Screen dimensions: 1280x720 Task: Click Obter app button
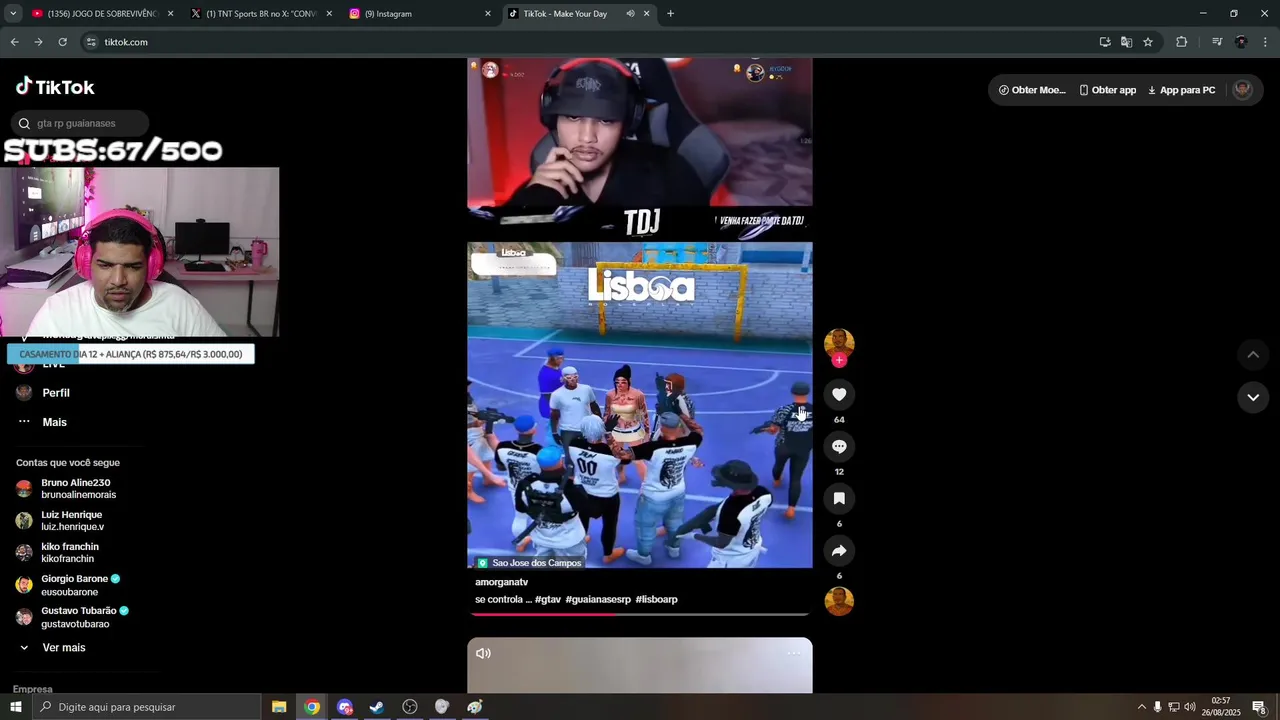point(1108,90)
